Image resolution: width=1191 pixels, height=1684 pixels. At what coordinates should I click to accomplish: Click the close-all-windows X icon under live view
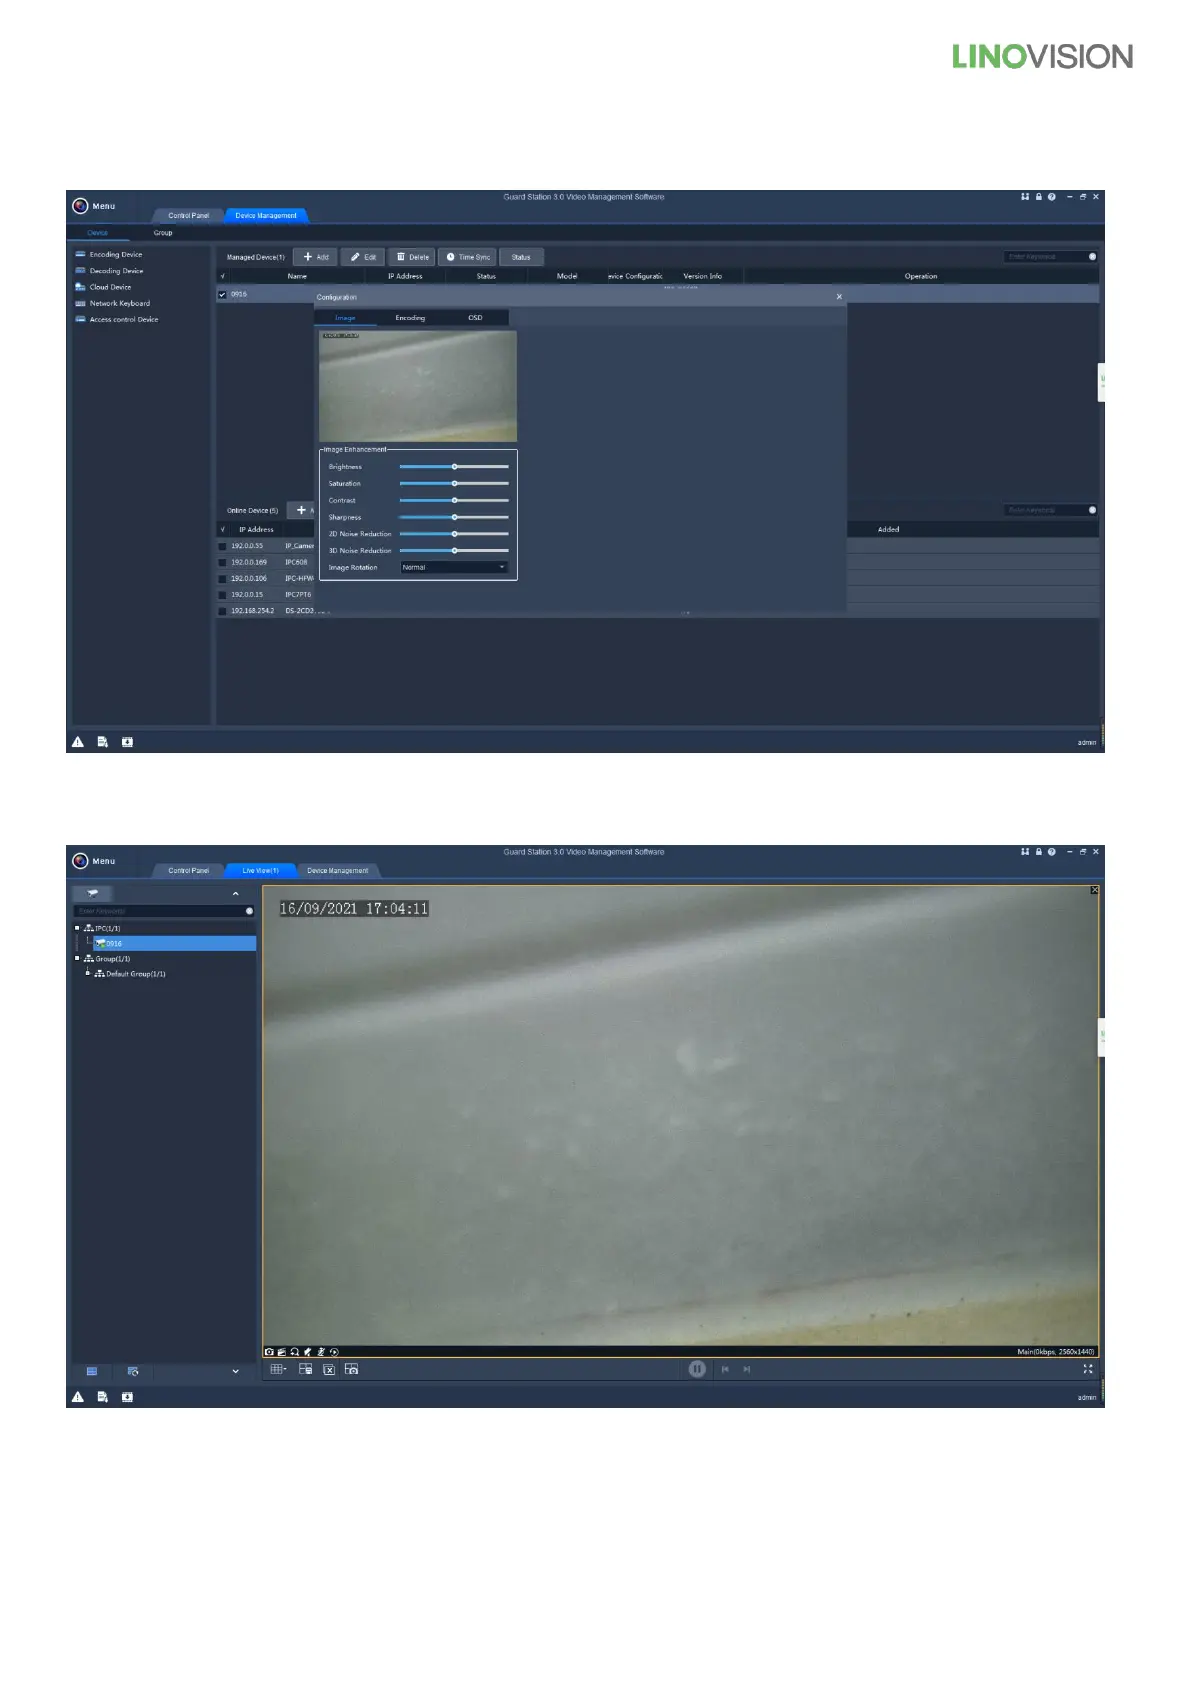click(328, 1369)
